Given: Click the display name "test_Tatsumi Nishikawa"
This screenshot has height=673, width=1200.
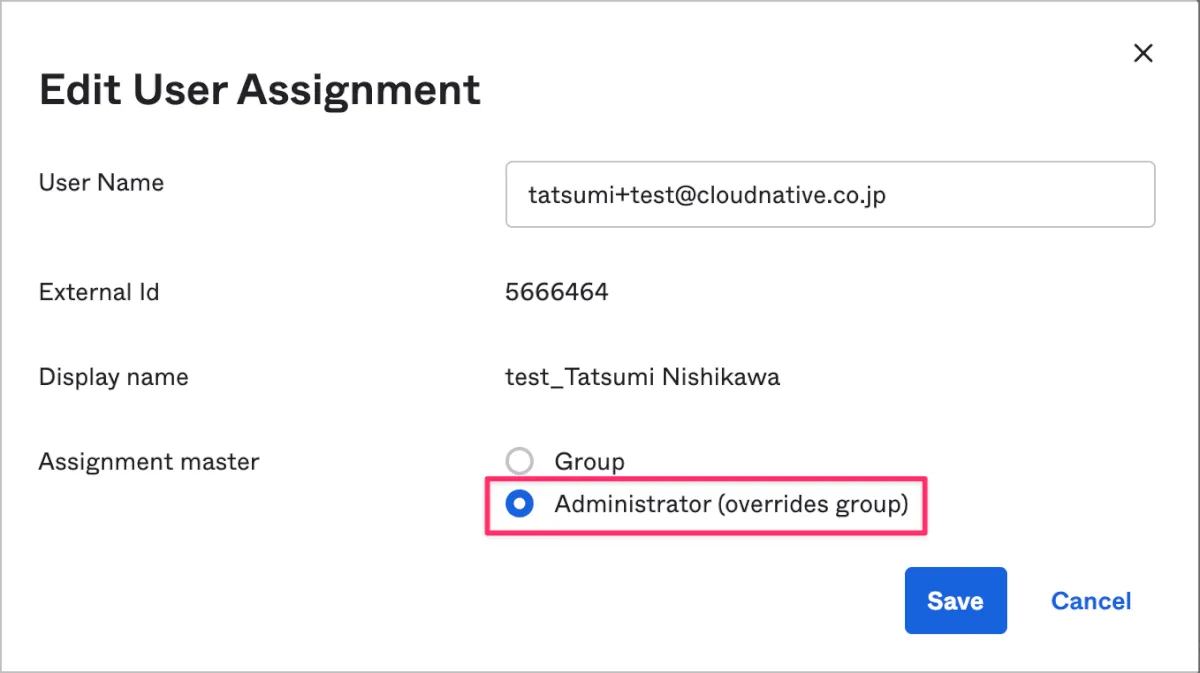Looking at the screenshot, I should point(643,377).
